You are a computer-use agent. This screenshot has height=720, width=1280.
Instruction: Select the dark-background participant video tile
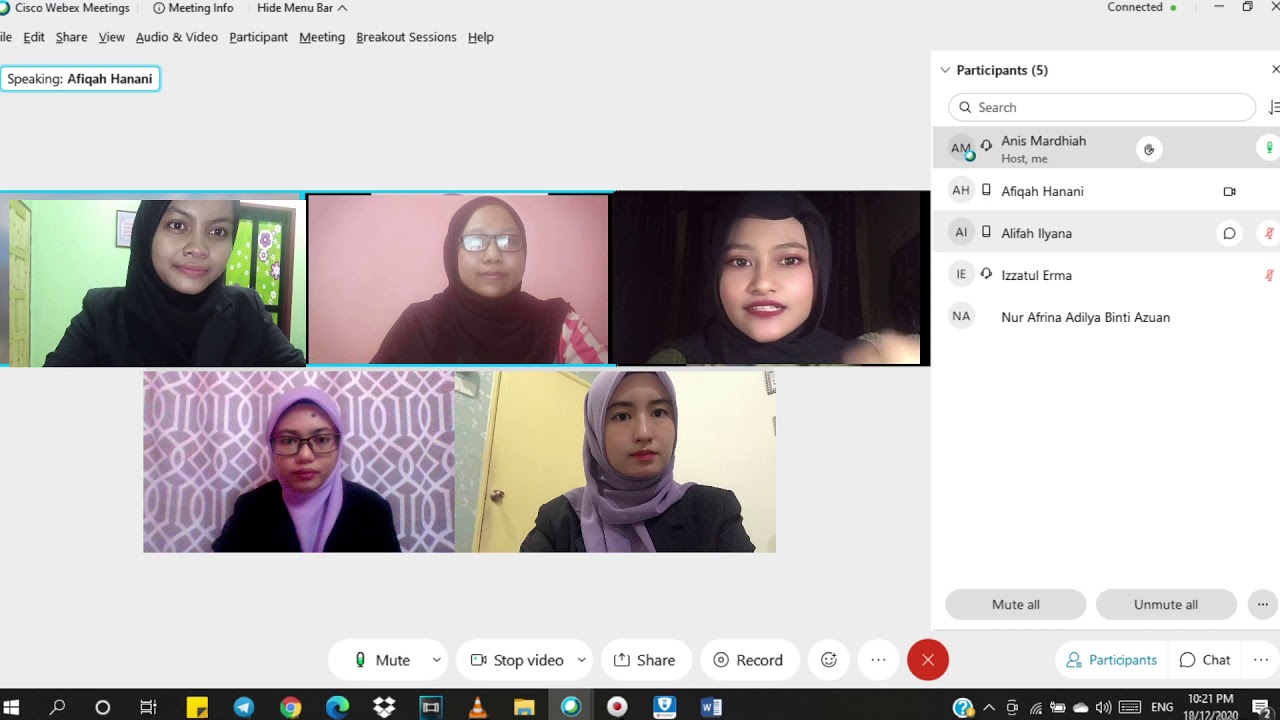pos(771,279)
